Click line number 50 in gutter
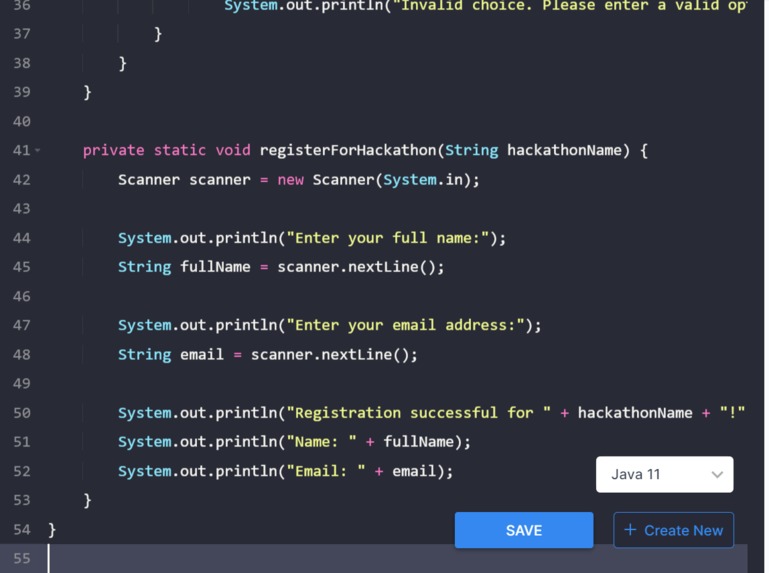 tap(22, 413)
